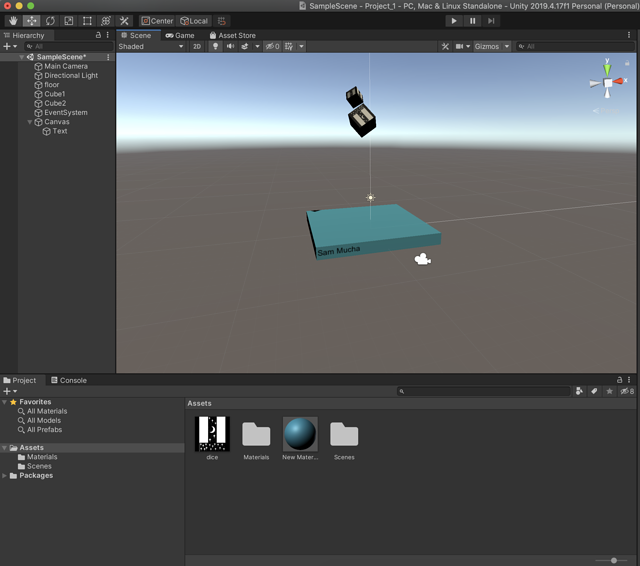
Task: Toggle scene audio speaker icon
Action: [230, 47]
